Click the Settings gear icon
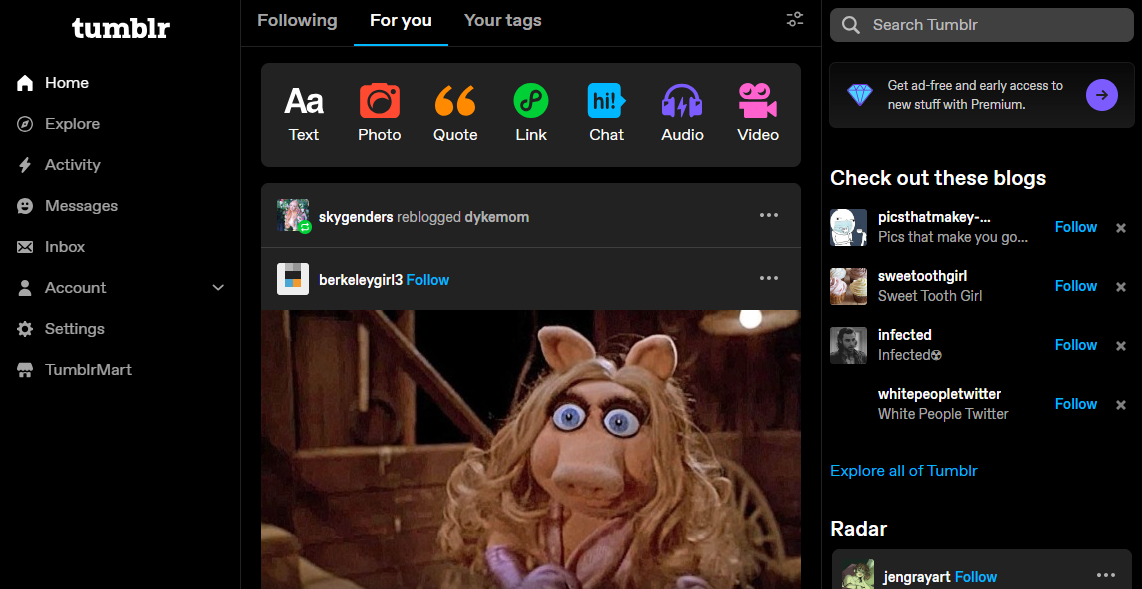The height and width of the screenshot is (589, 1142). (25, 329)
